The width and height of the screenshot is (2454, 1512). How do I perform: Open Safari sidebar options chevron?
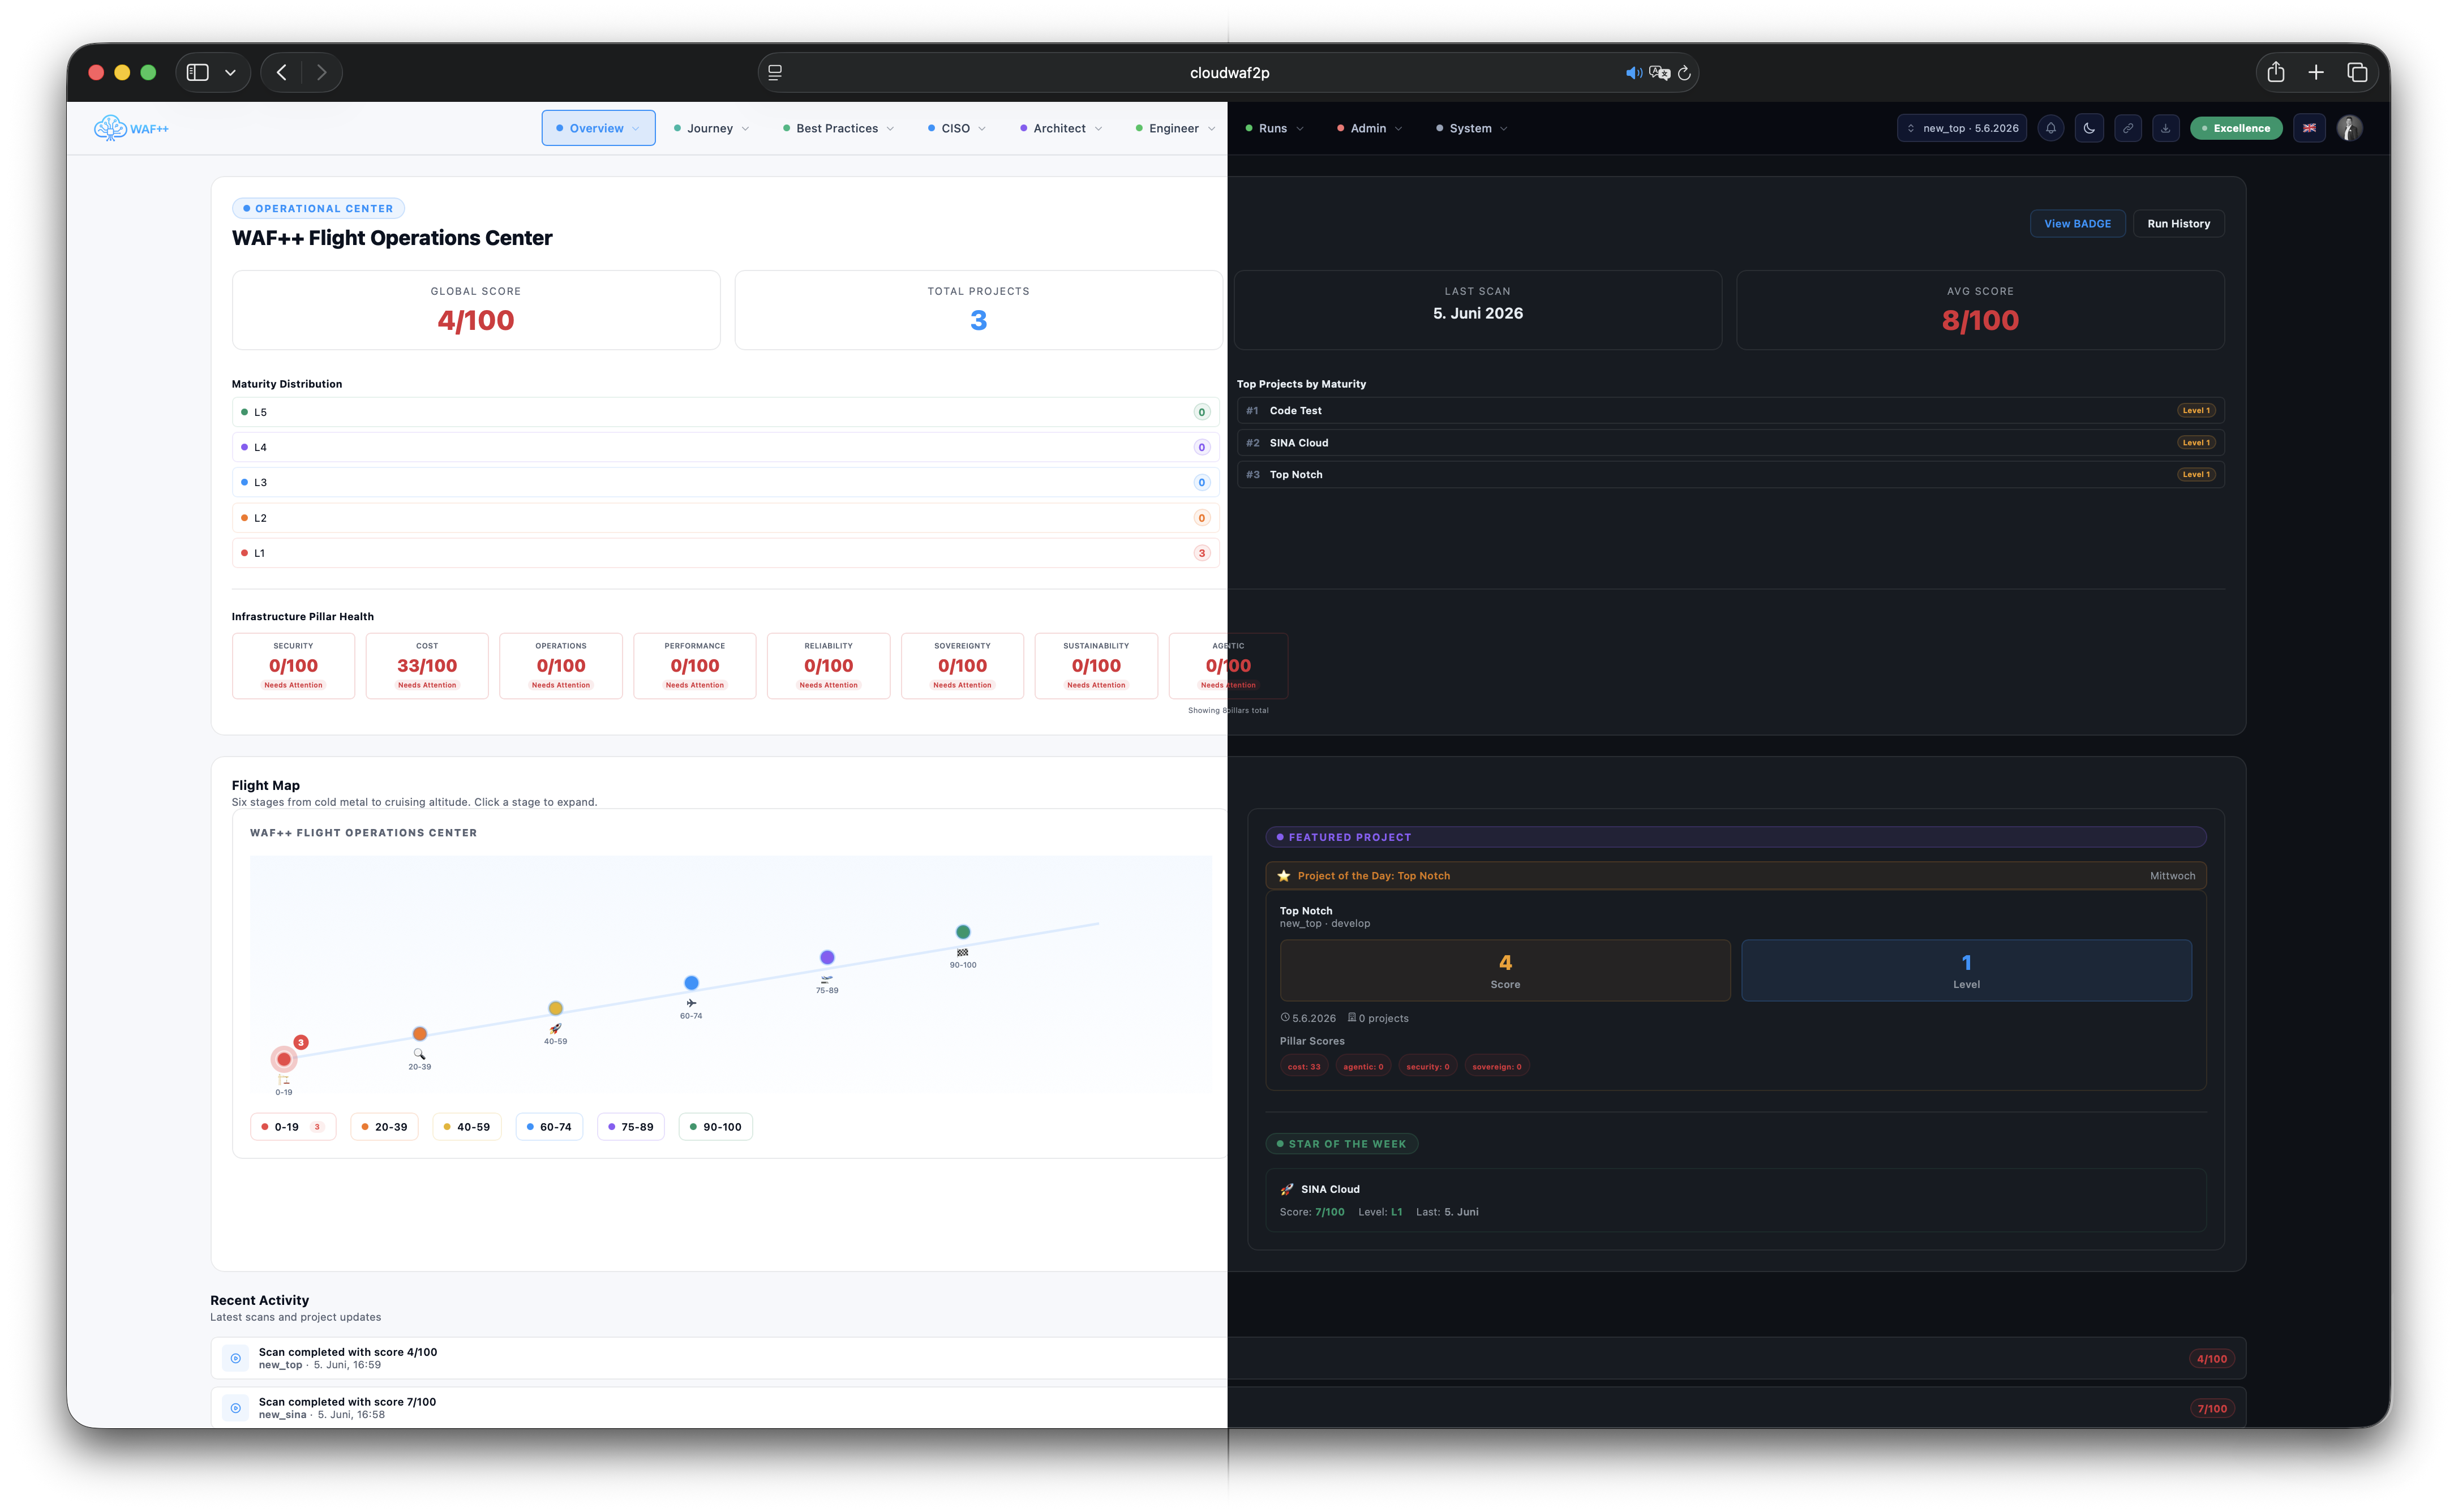tap(230, 72)
